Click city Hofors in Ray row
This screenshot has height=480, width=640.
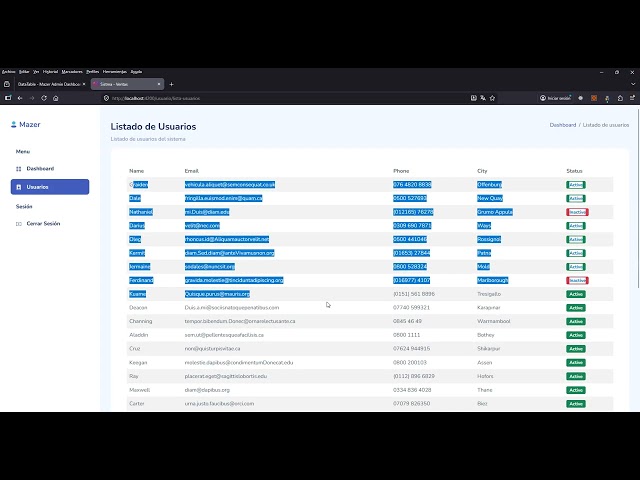point(485,376)
